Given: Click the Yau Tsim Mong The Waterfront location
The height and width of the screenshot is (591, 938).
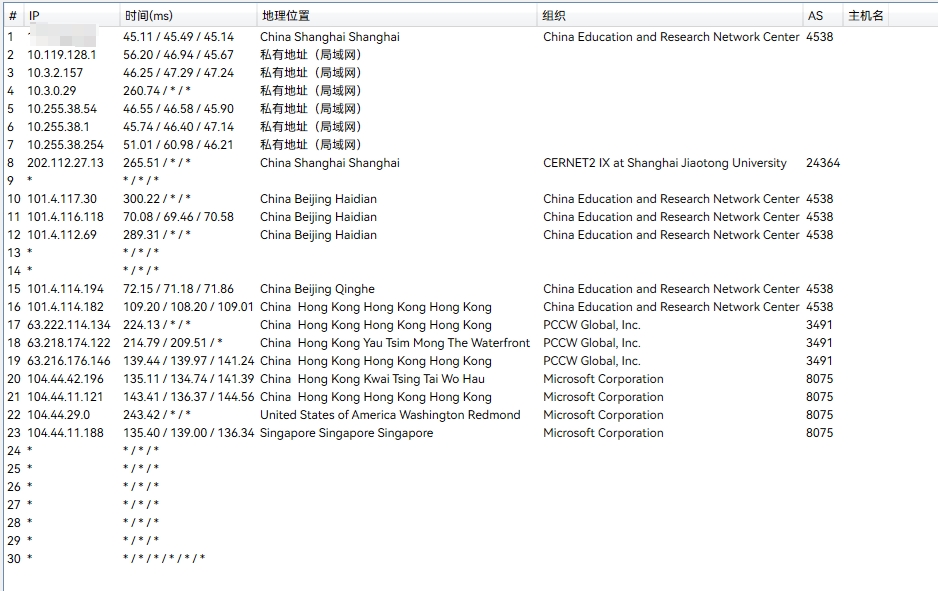Looking at the screenshot, I should click(395, 343).
